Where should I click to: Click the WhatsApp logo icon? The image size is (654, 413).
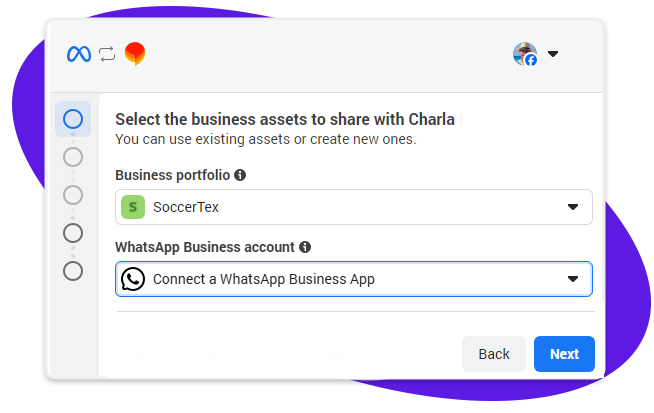[132, 279]
